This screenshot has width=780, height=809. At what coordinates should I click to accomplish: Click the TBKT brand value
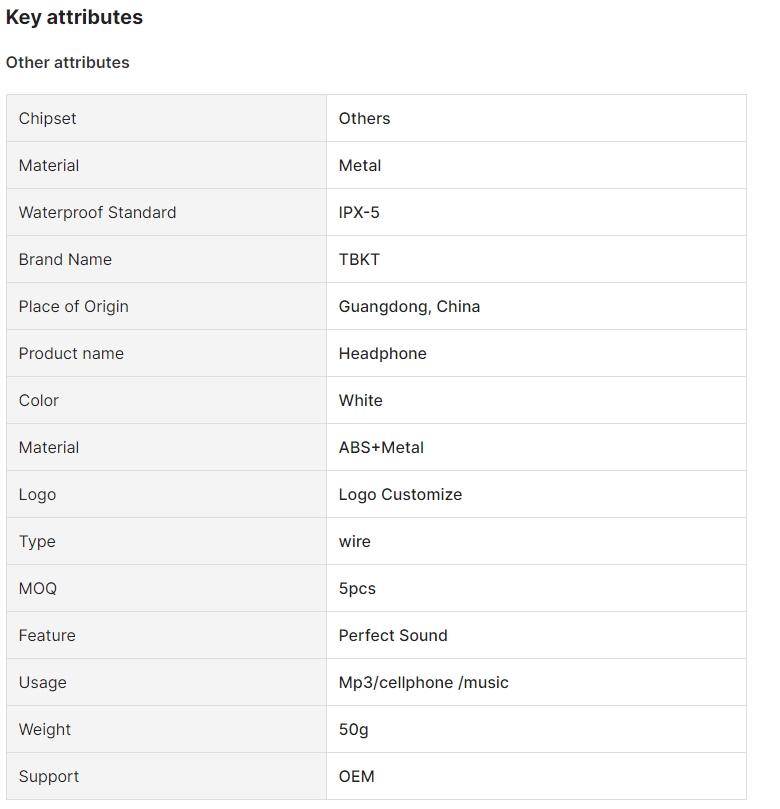click(359, 259)
